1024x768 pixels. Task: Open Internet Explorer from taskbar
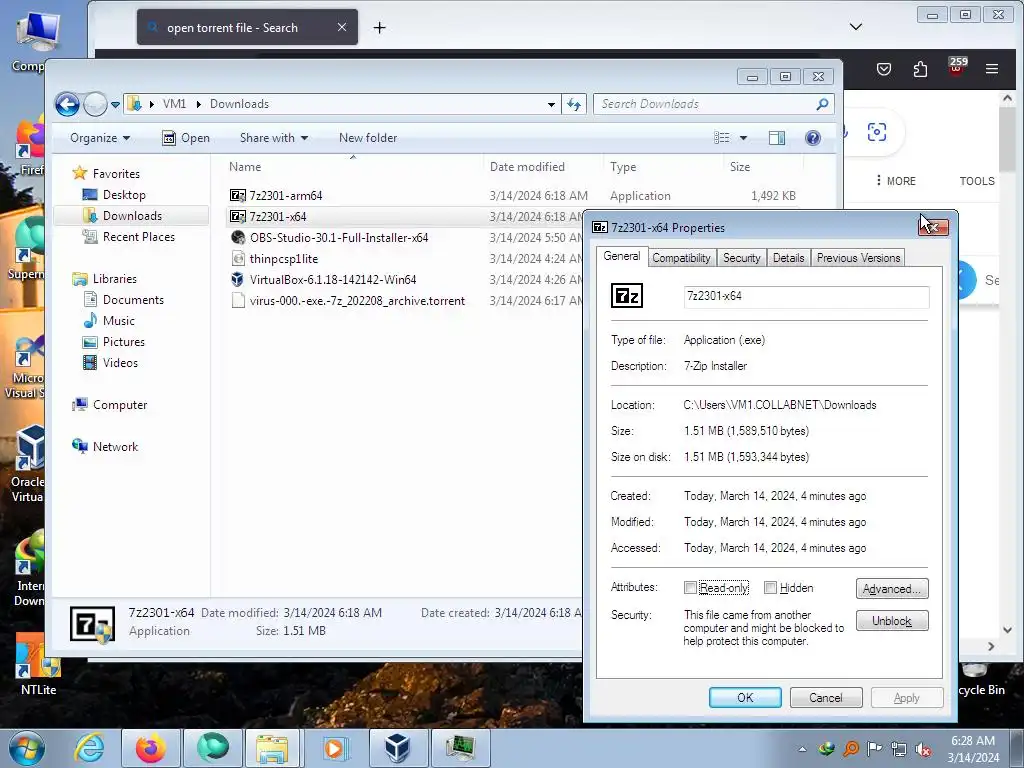pyautogui.click(x=89, y=748)
